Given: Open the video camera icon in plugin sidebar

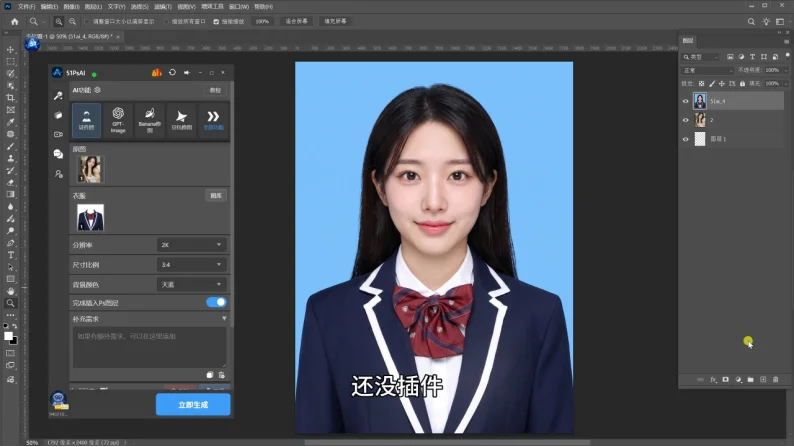Looking at the screenshot, I should pos(58,134).
